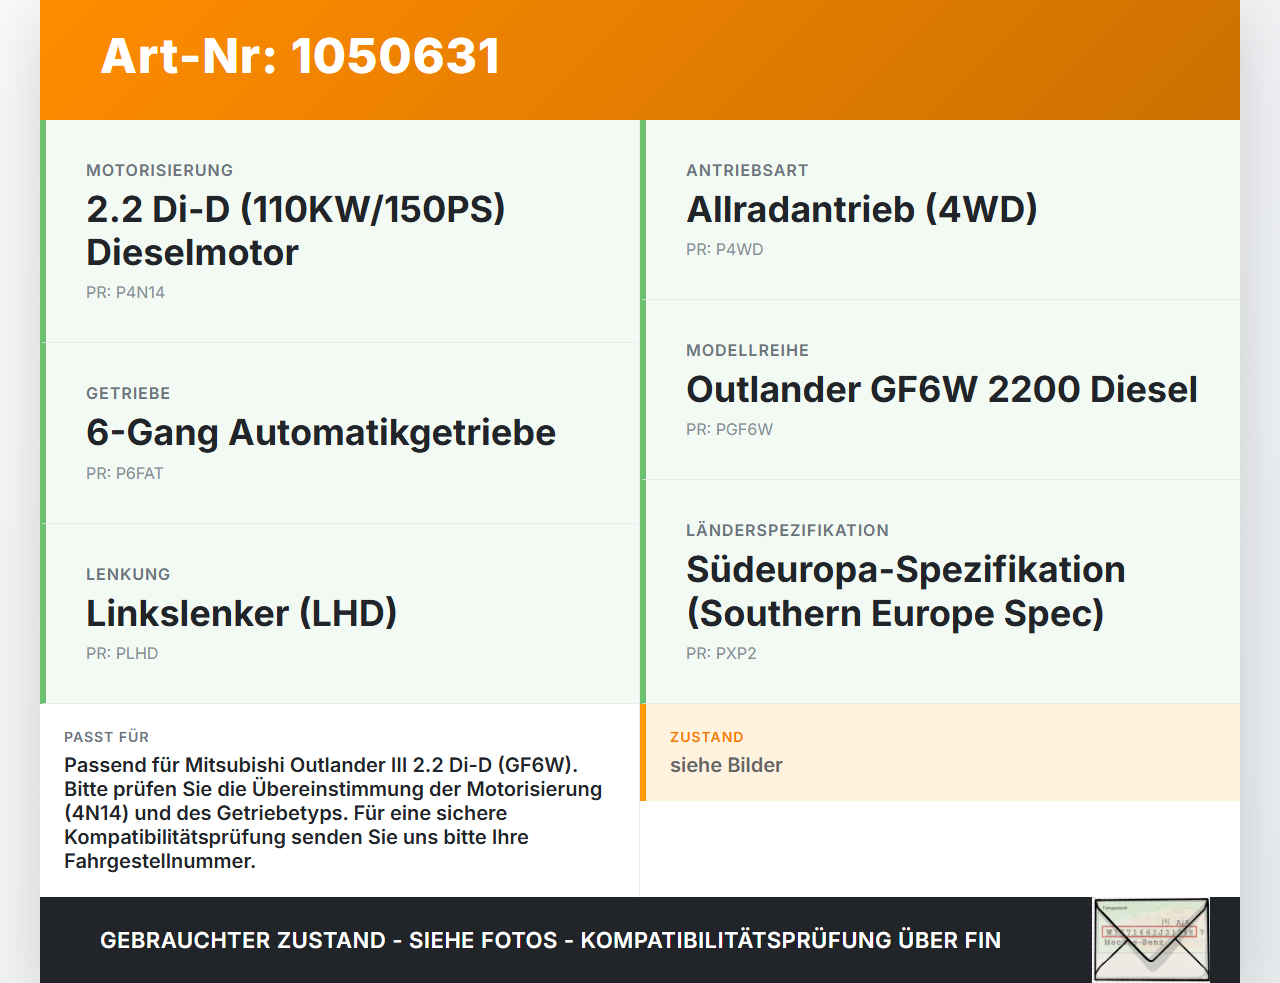The width and height of the screenshot is (1280, 983).
Task: Select the article number heading 'Art-Nr: 1050631'
Action: [300, 56]
